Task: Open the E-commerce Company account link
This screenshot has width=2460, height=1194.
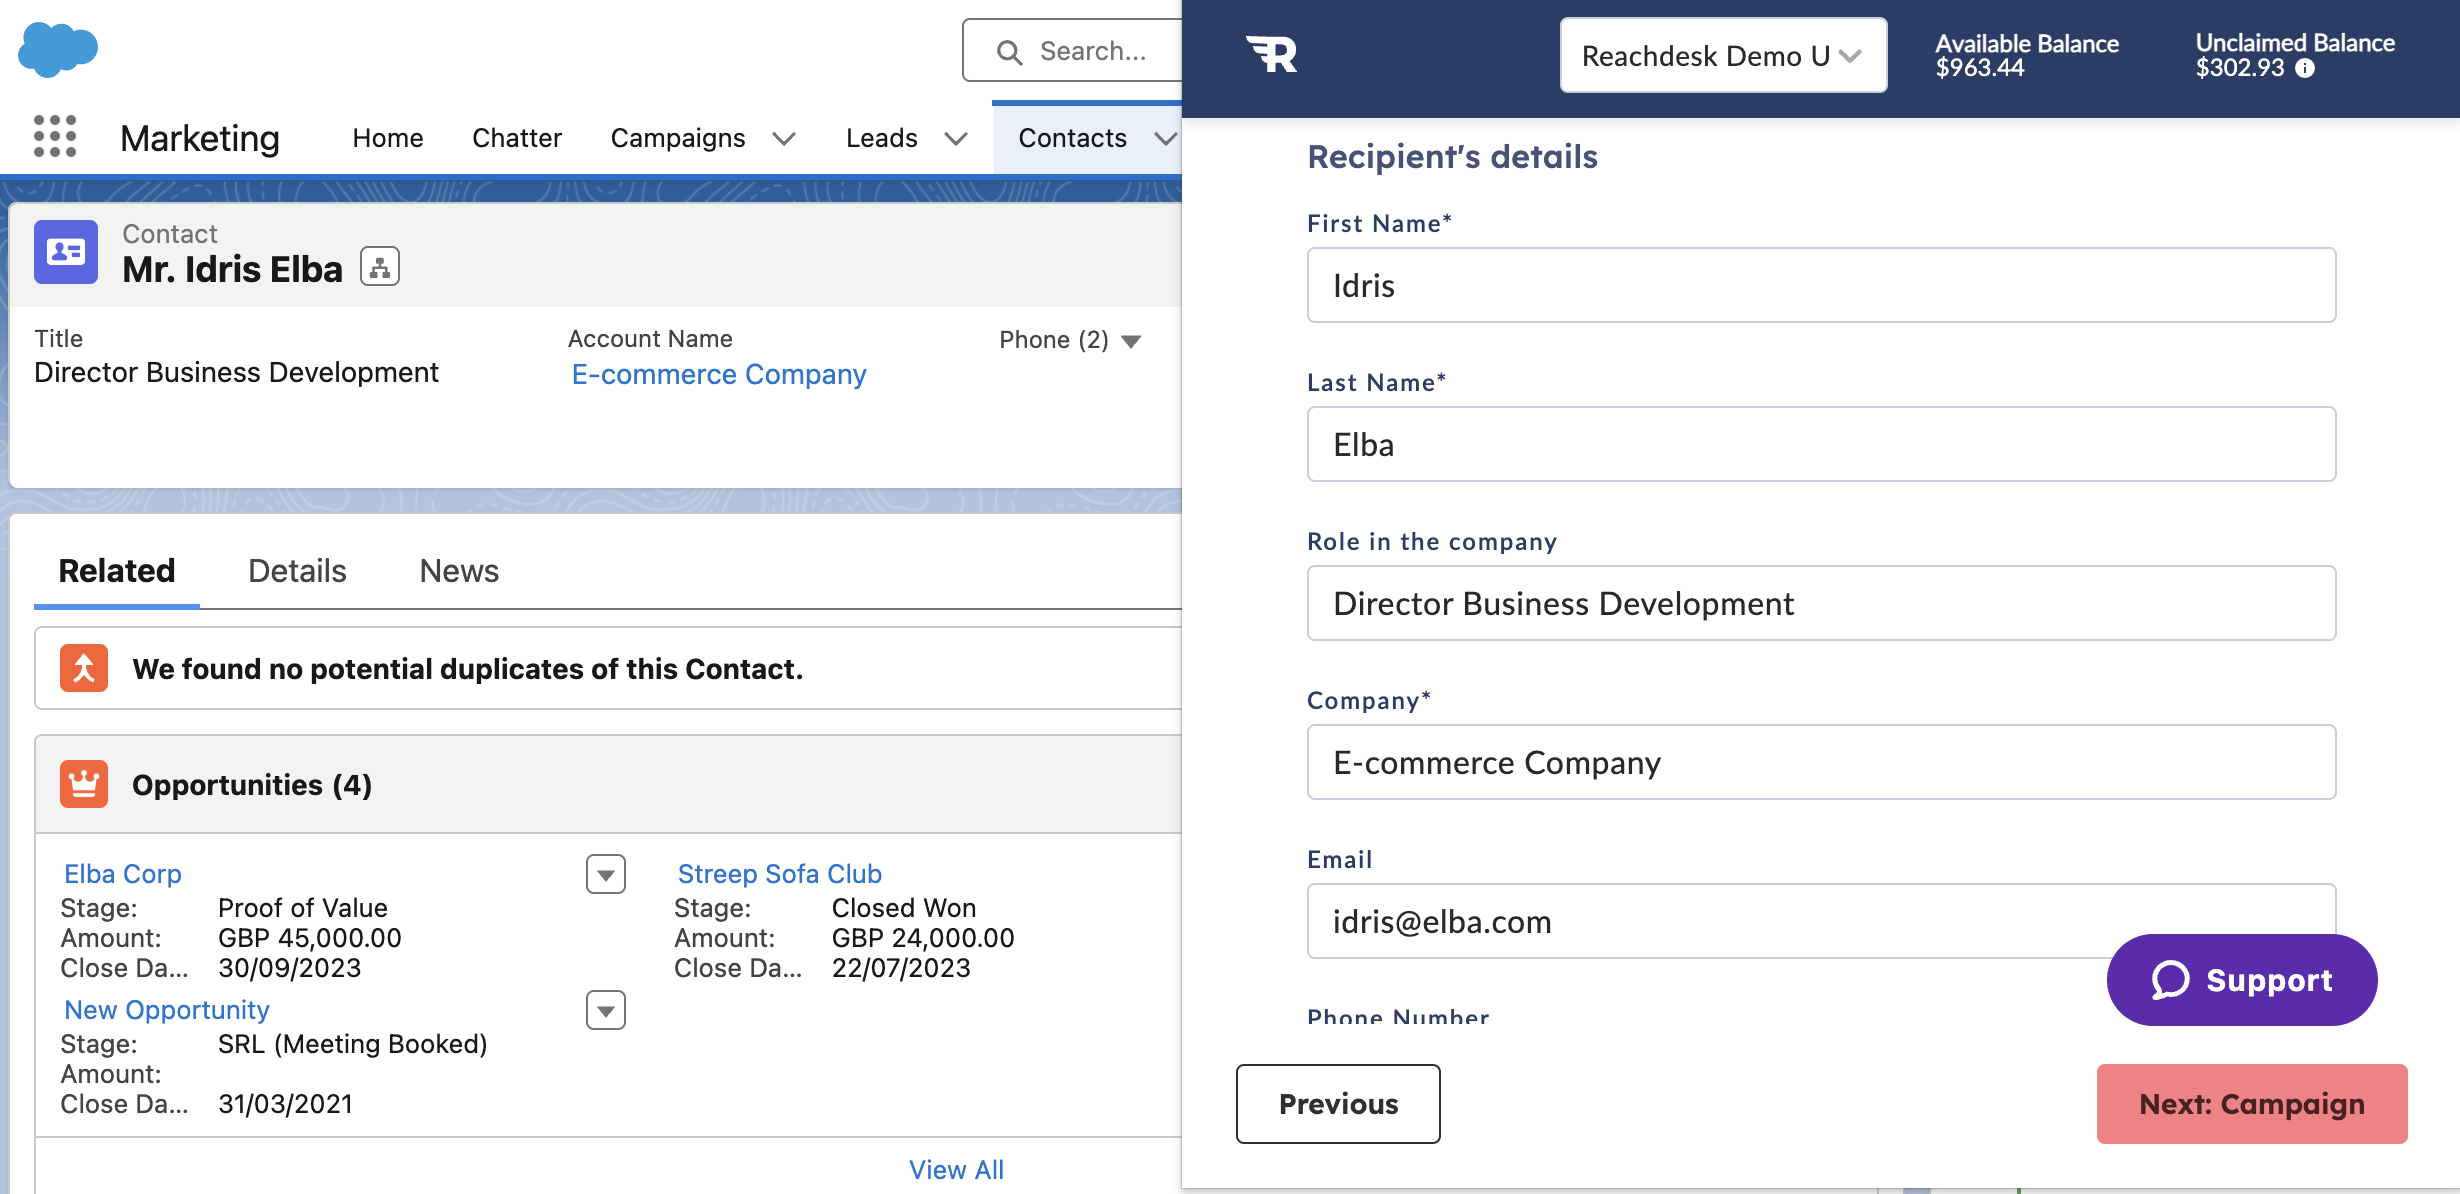Action: click(x=719, y=374)
